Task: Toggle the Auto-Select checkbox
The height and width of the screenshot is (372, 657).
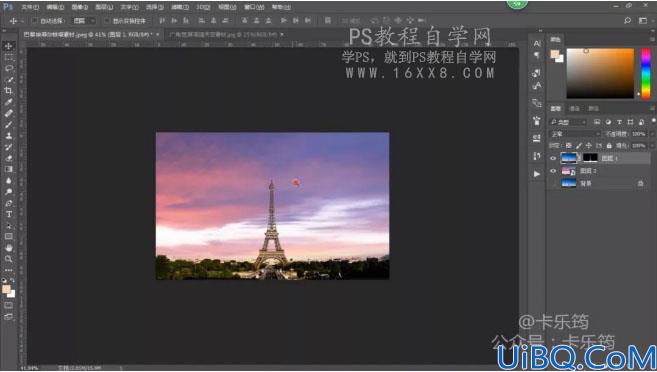Action: [x=35, y=21]
